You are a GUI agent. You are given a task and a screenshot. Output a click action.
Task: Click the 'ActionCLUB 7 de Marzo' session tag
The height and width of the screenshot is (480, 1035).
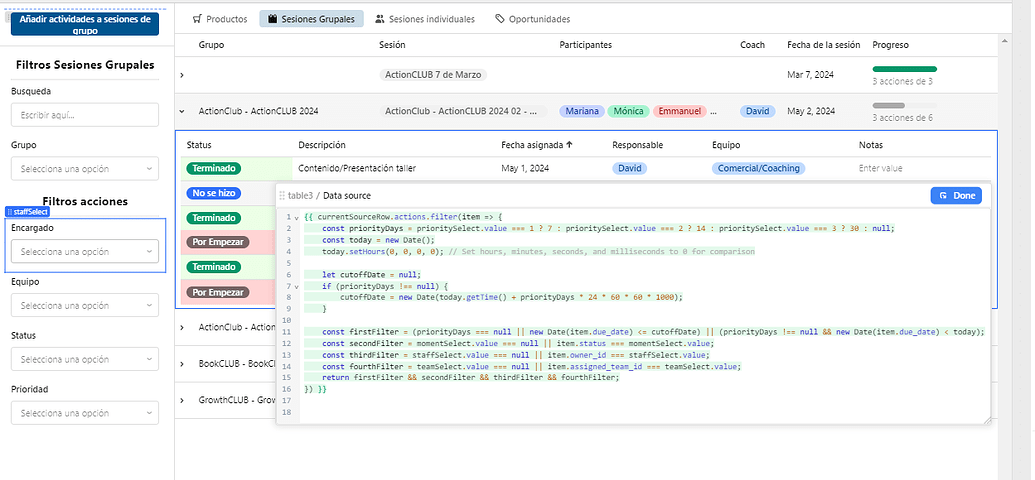433,75
